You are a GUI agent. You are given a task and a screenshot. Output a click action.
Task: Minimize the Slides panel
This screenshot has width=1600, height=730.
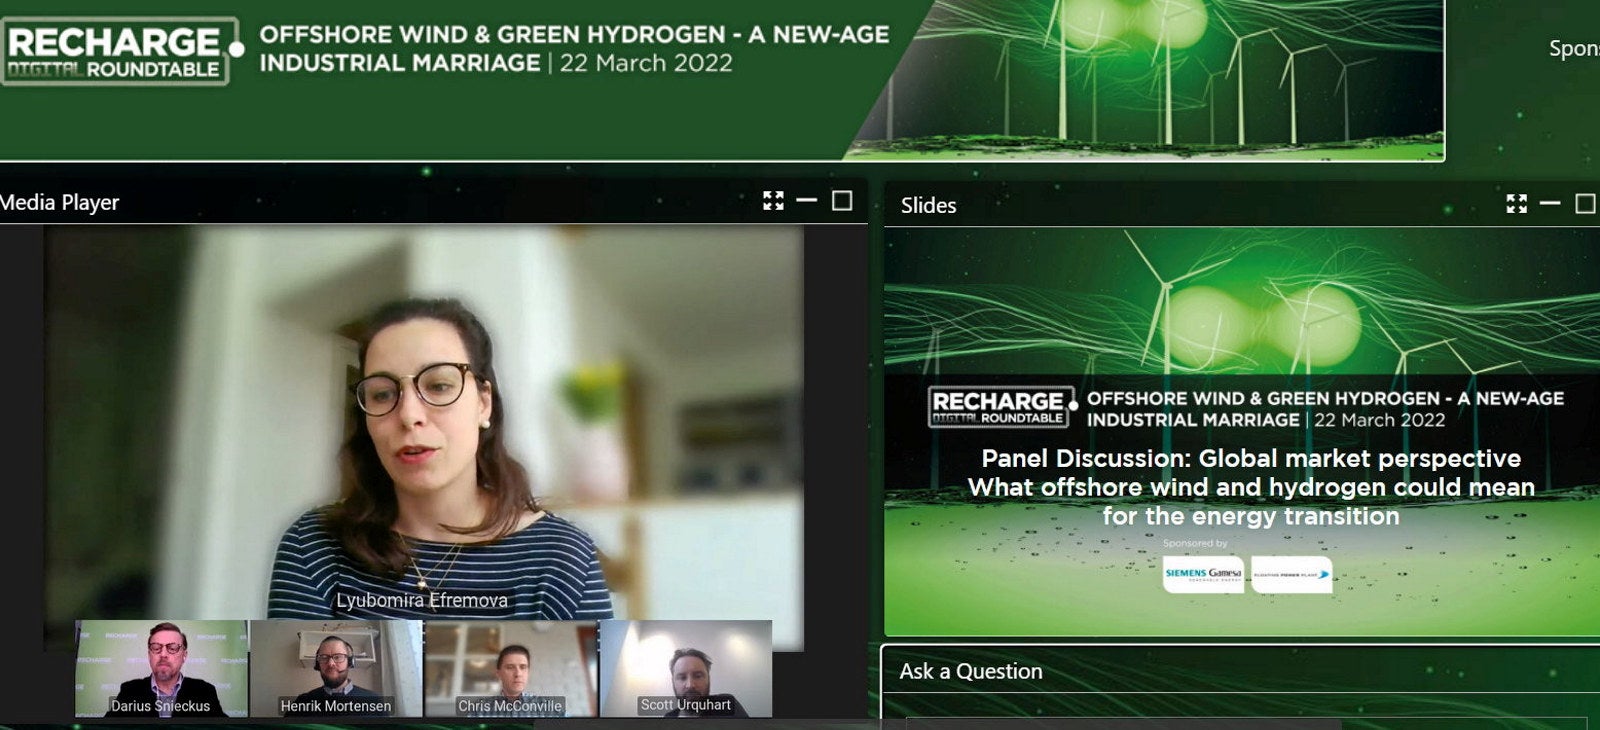1550,204
